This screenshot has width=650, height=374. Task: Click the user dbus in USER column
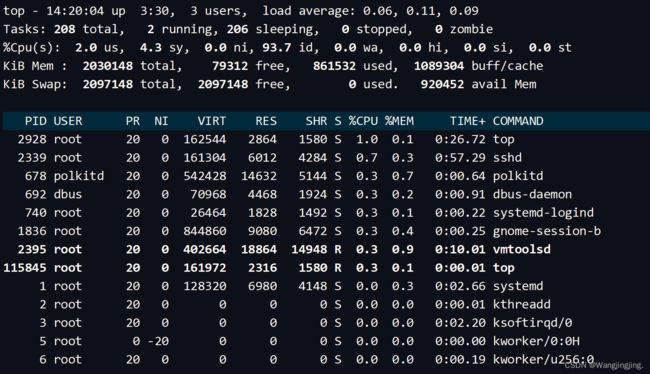68,194
